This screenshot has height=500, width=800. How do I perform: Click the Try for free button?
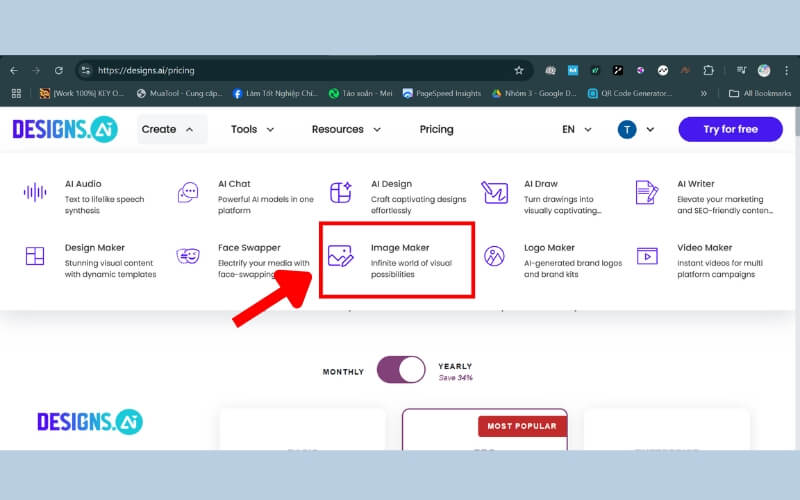tap(730, 130)
